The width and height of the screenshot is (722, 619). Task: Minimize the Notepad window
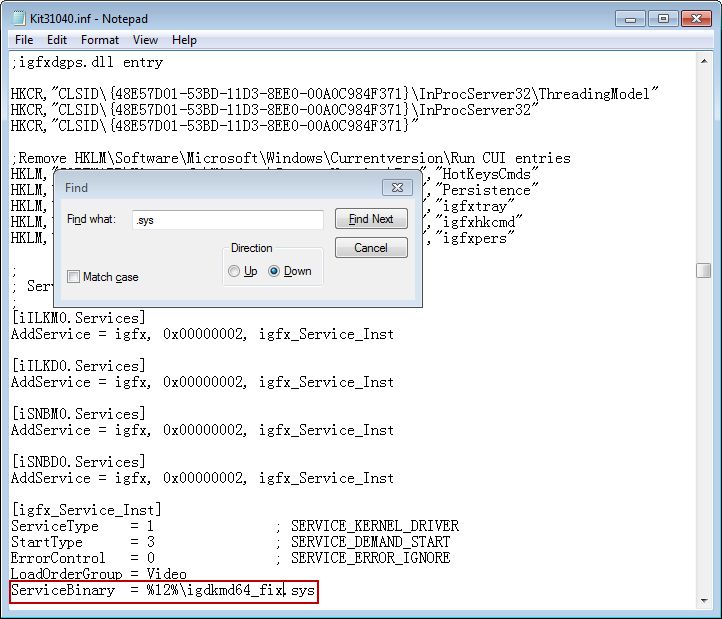pos(628,18)
